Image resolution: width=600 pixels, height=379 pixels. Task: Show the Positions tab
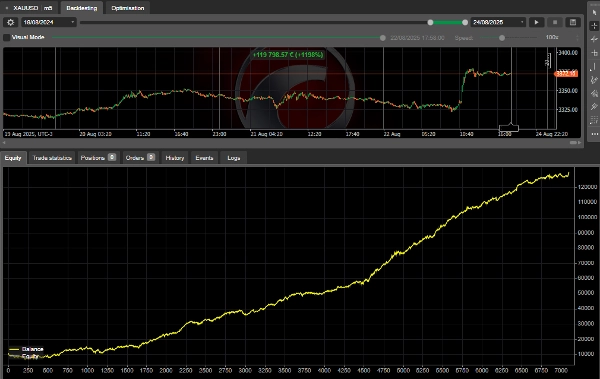[98, 158]
